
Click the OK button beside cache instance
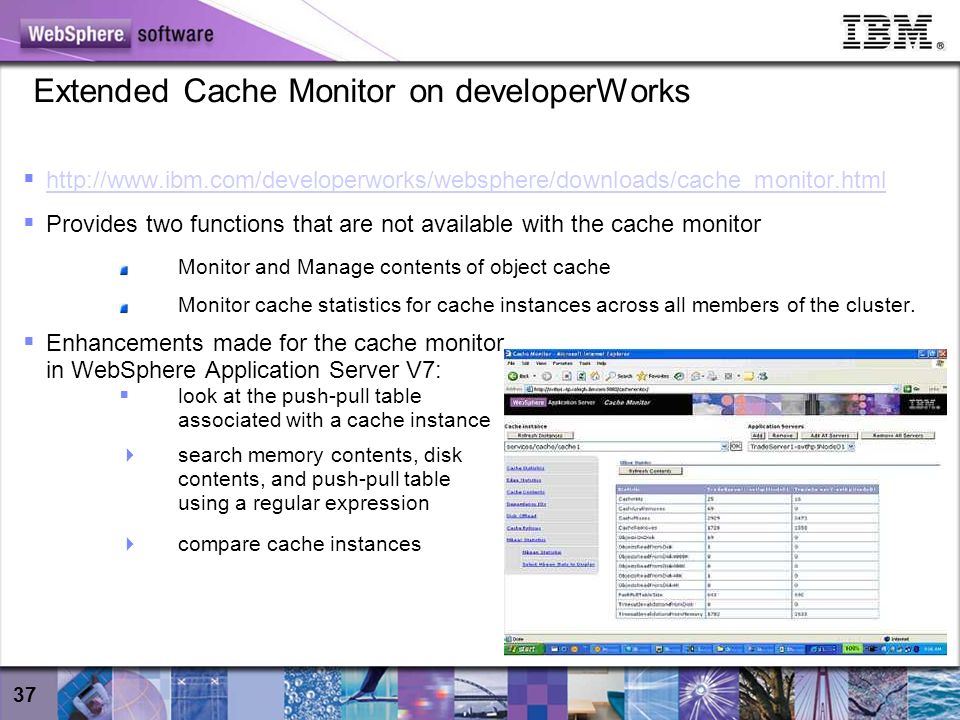tap(736, 446)
